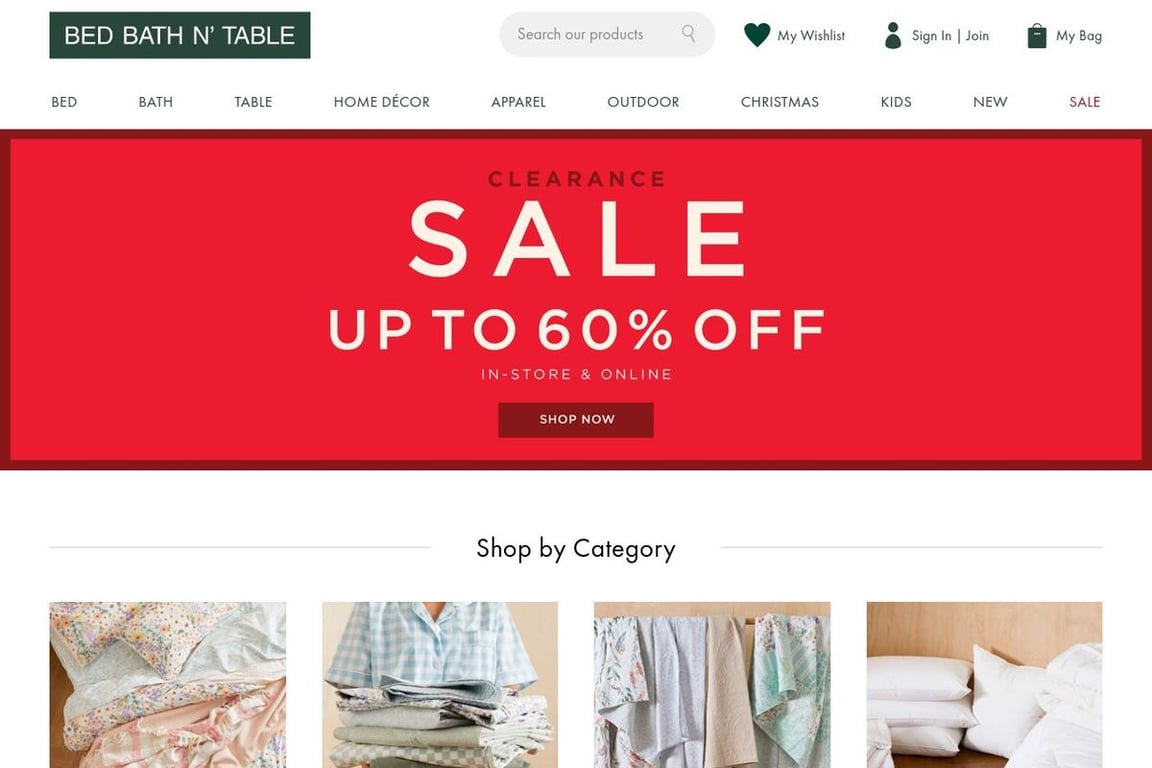Image resolution: width=1152 pixels, height=768 pixels.
Task: Open the floral bed linen category thumbnail
Action: pyautogui.click(x=168, y=685)
